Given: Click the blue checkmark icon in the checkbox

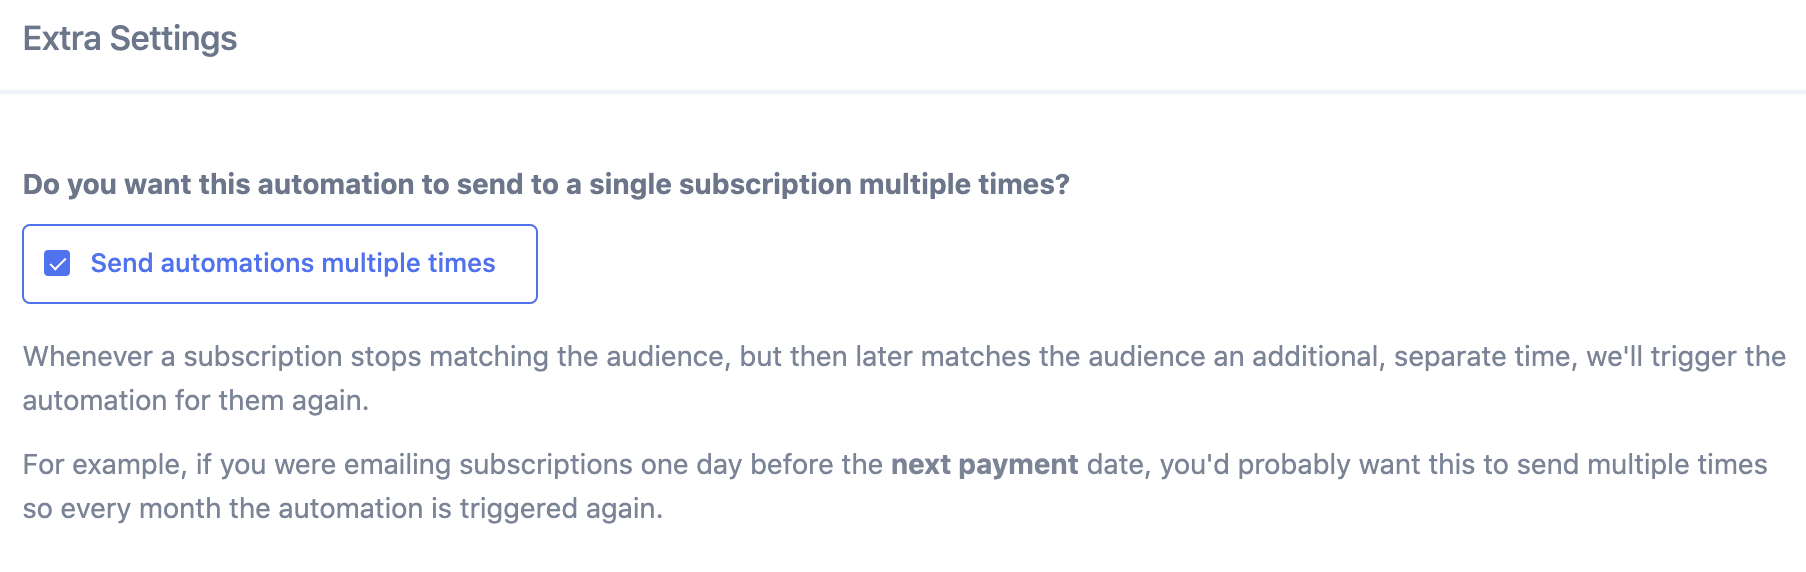Looking at the screenshot, I should 57,264.
